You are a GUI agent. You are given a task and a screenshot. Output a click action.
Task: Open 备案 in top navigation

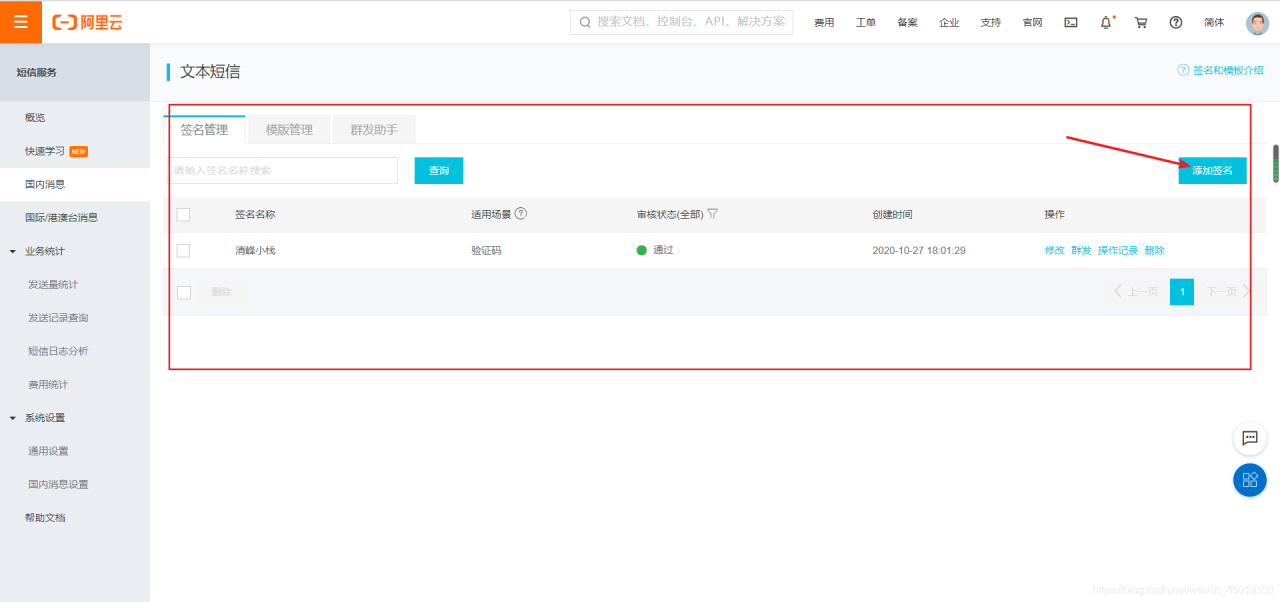[x=907, y=22]
